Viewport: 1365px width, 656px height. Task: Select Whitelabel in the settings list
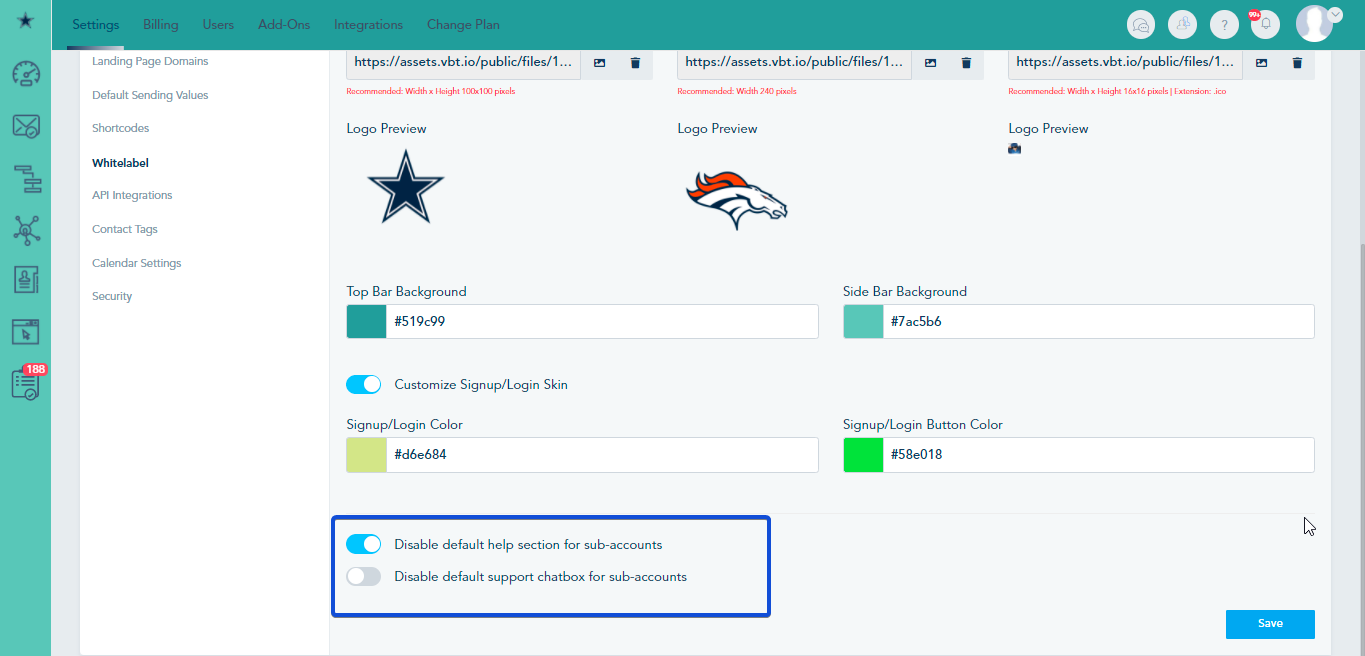point(120,162)
